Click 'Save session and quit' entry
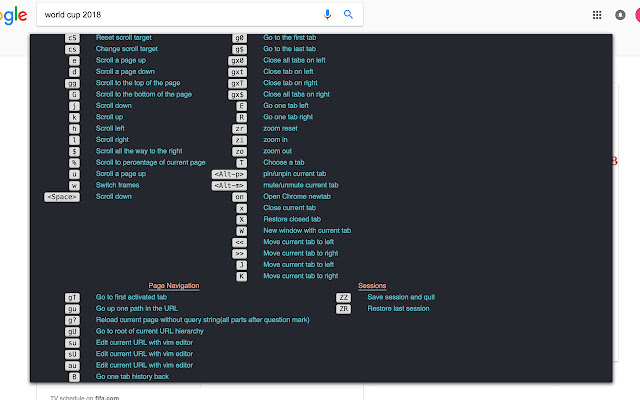The width and height of the screenshot is (640, 400). click(x=401, y=297)
